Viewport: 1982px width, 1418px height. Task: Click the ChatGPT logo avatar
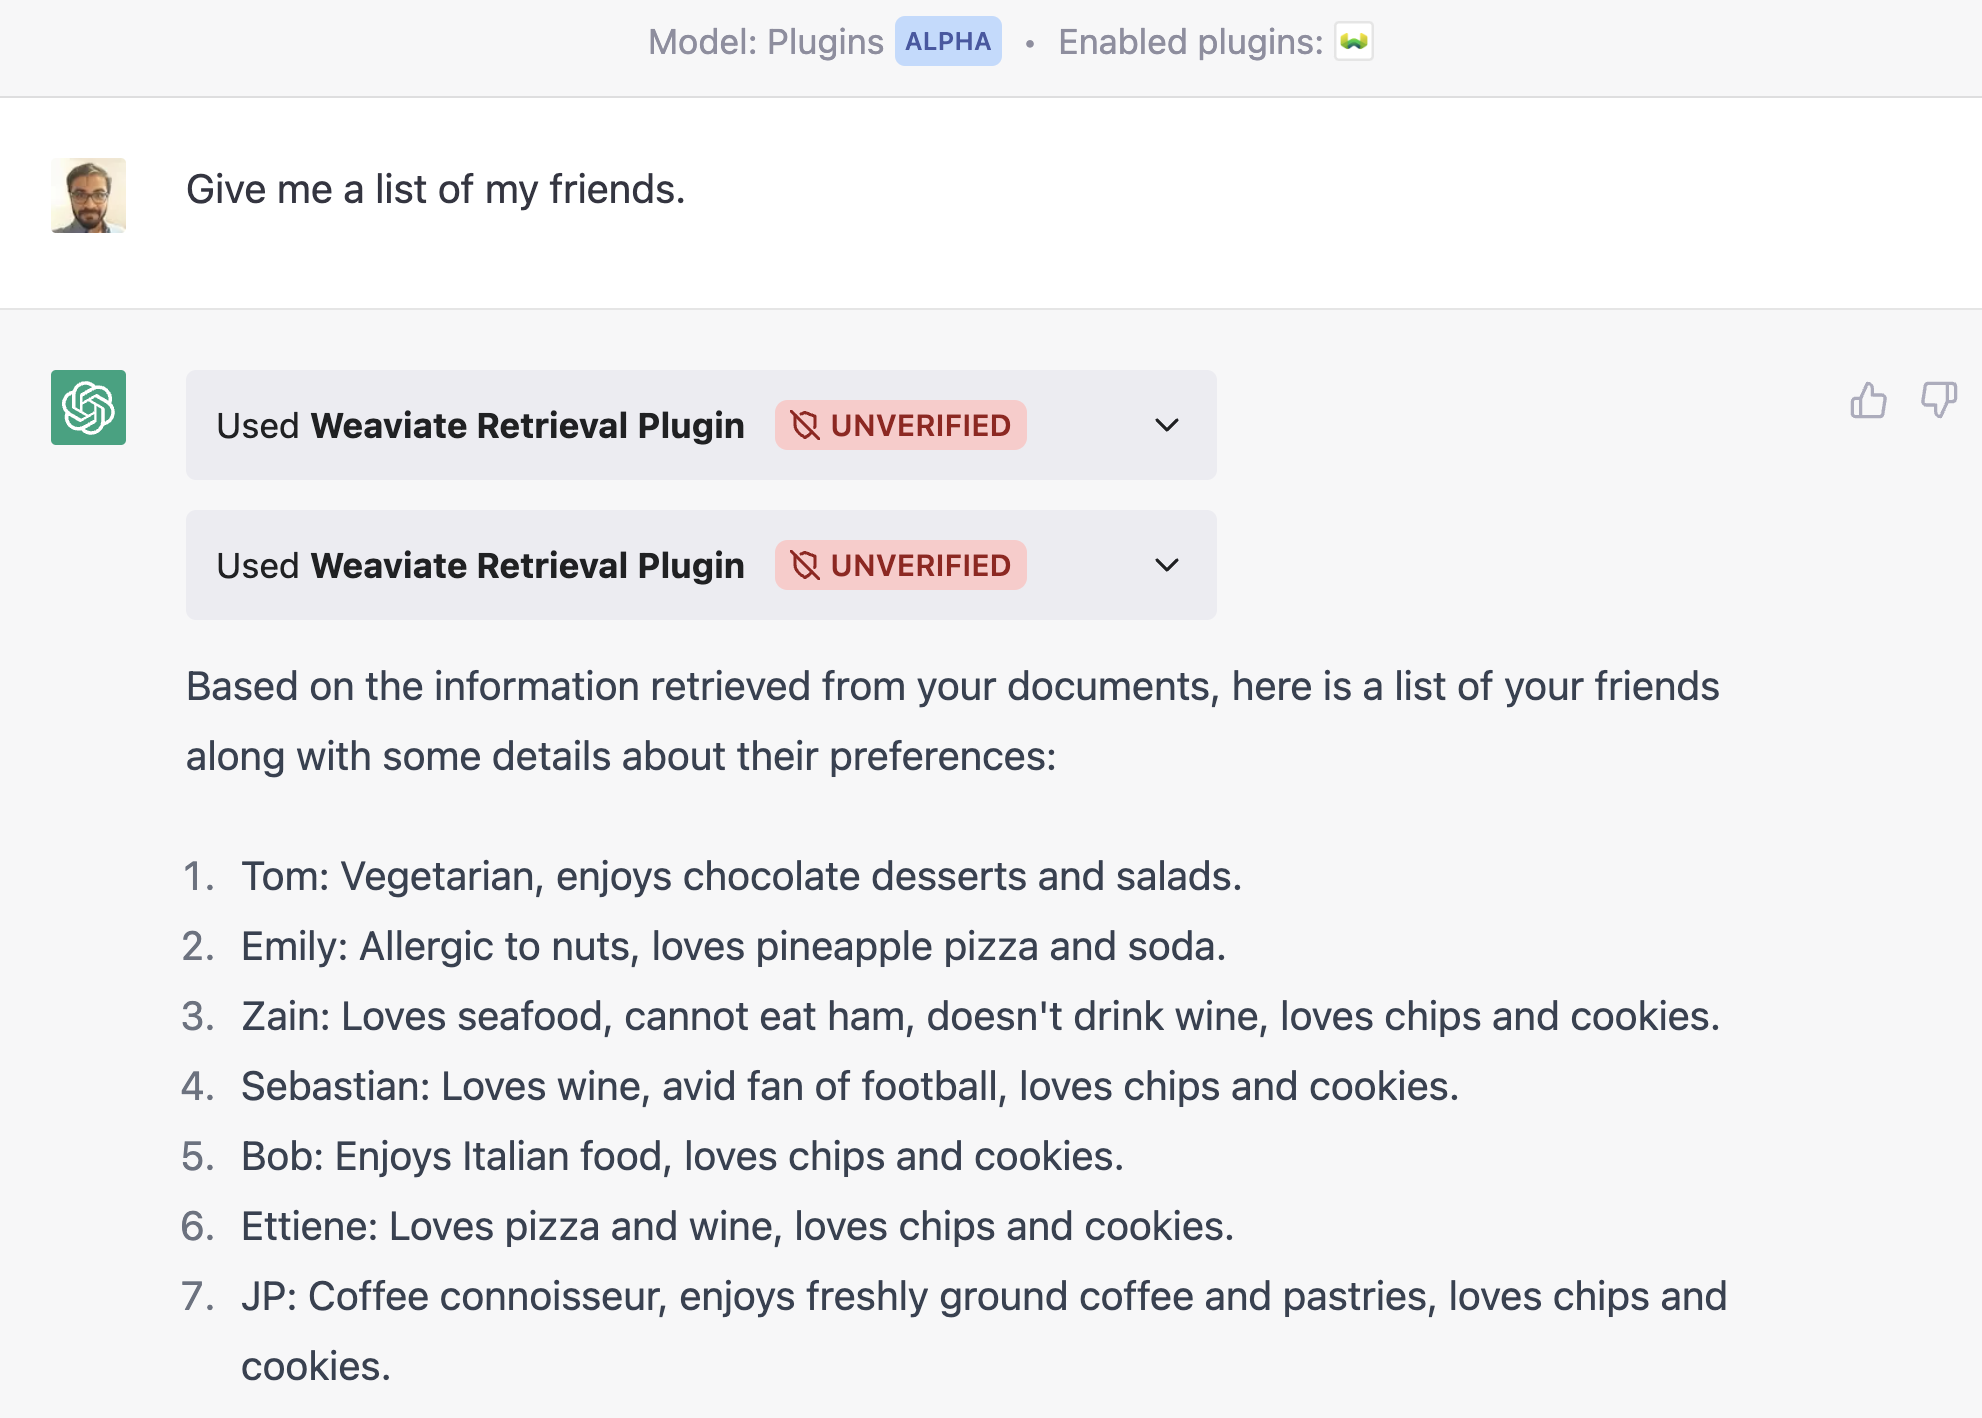89,408
